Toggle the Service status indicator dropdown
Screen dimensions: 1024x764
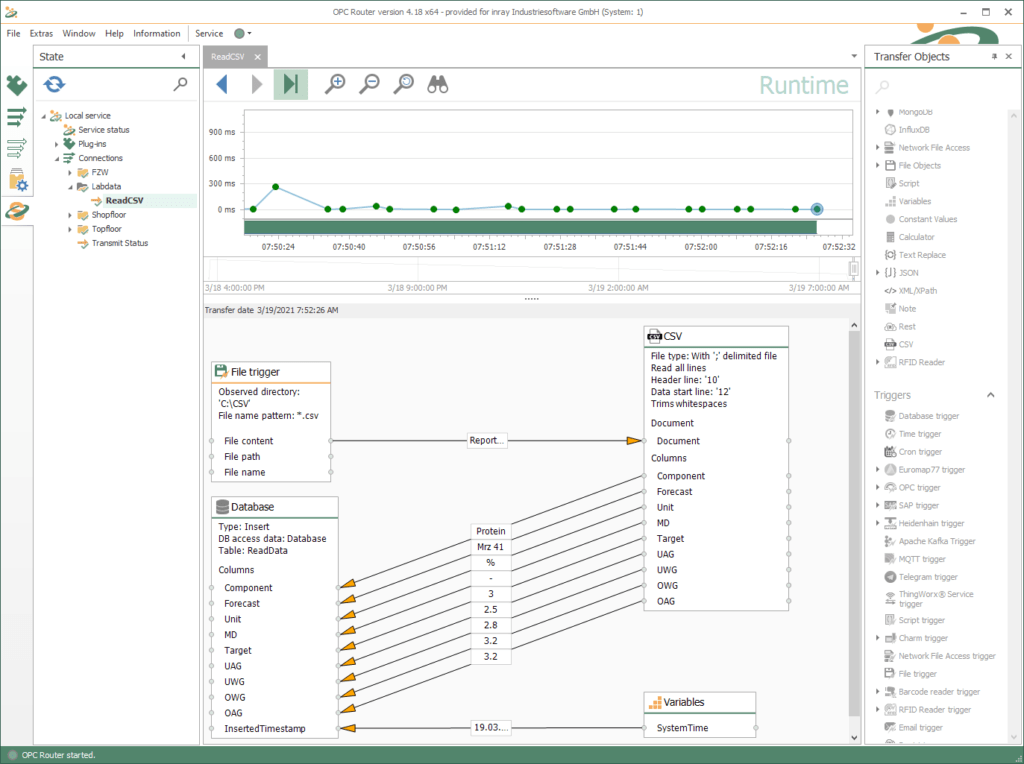[x=243, y=33]
